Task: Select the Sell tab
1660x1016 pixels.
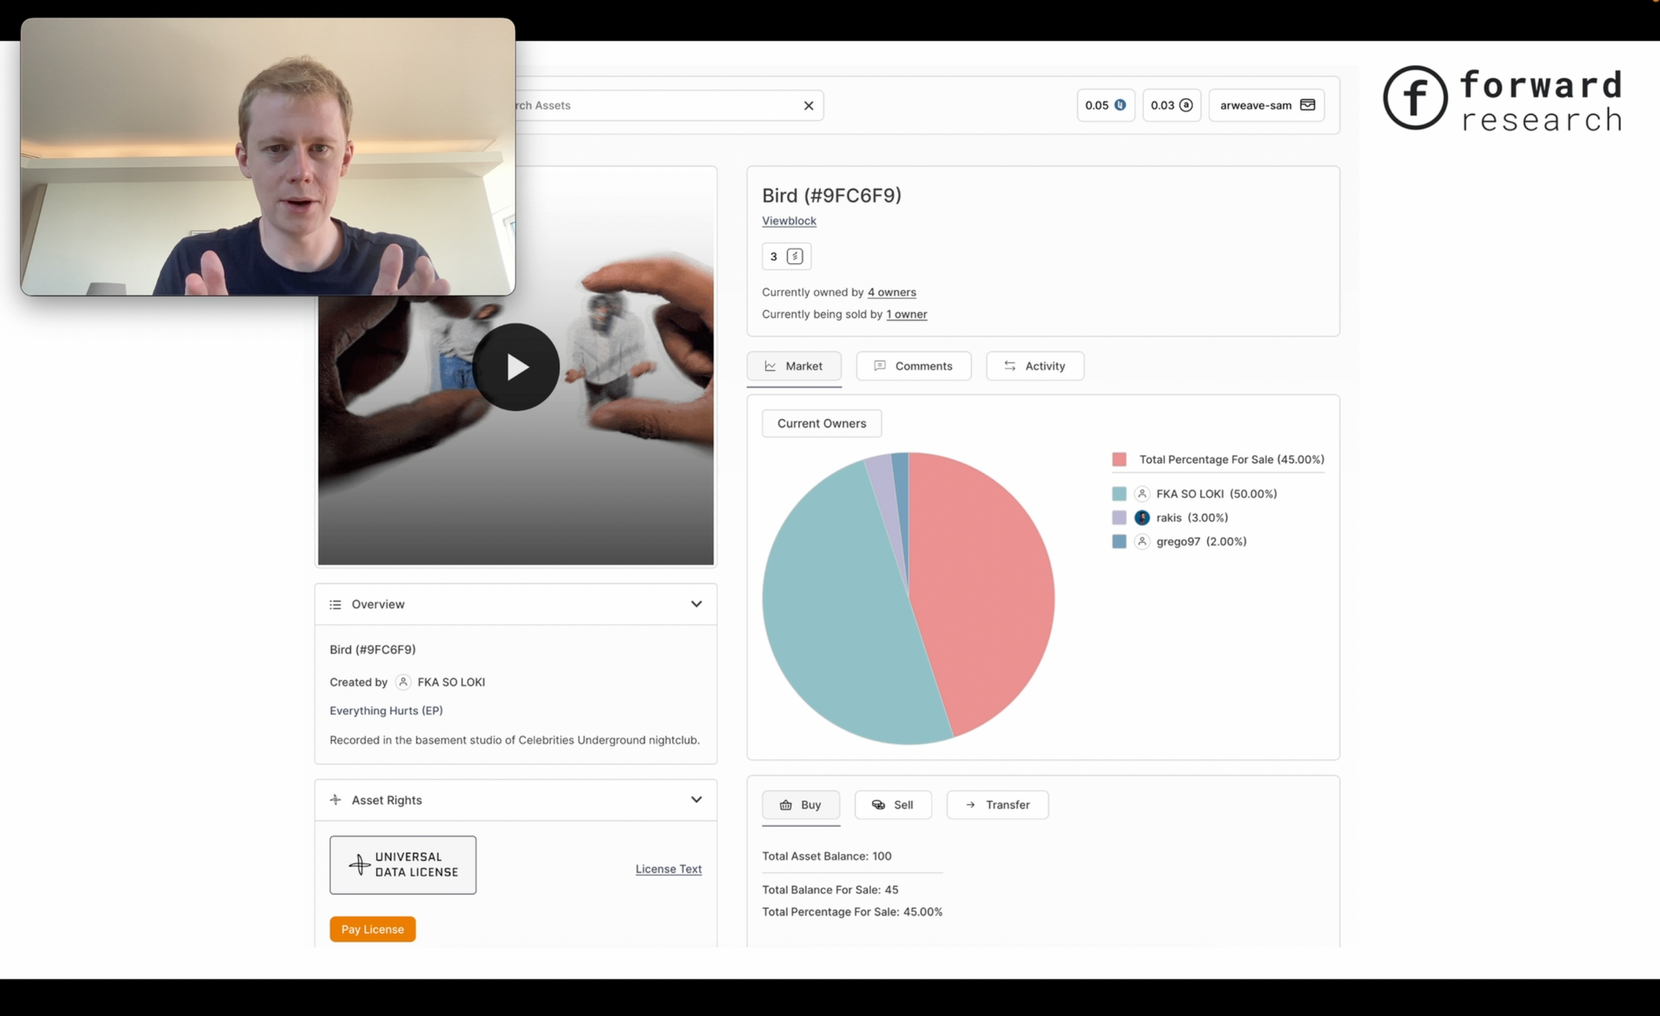Action: tap(892, 805)
